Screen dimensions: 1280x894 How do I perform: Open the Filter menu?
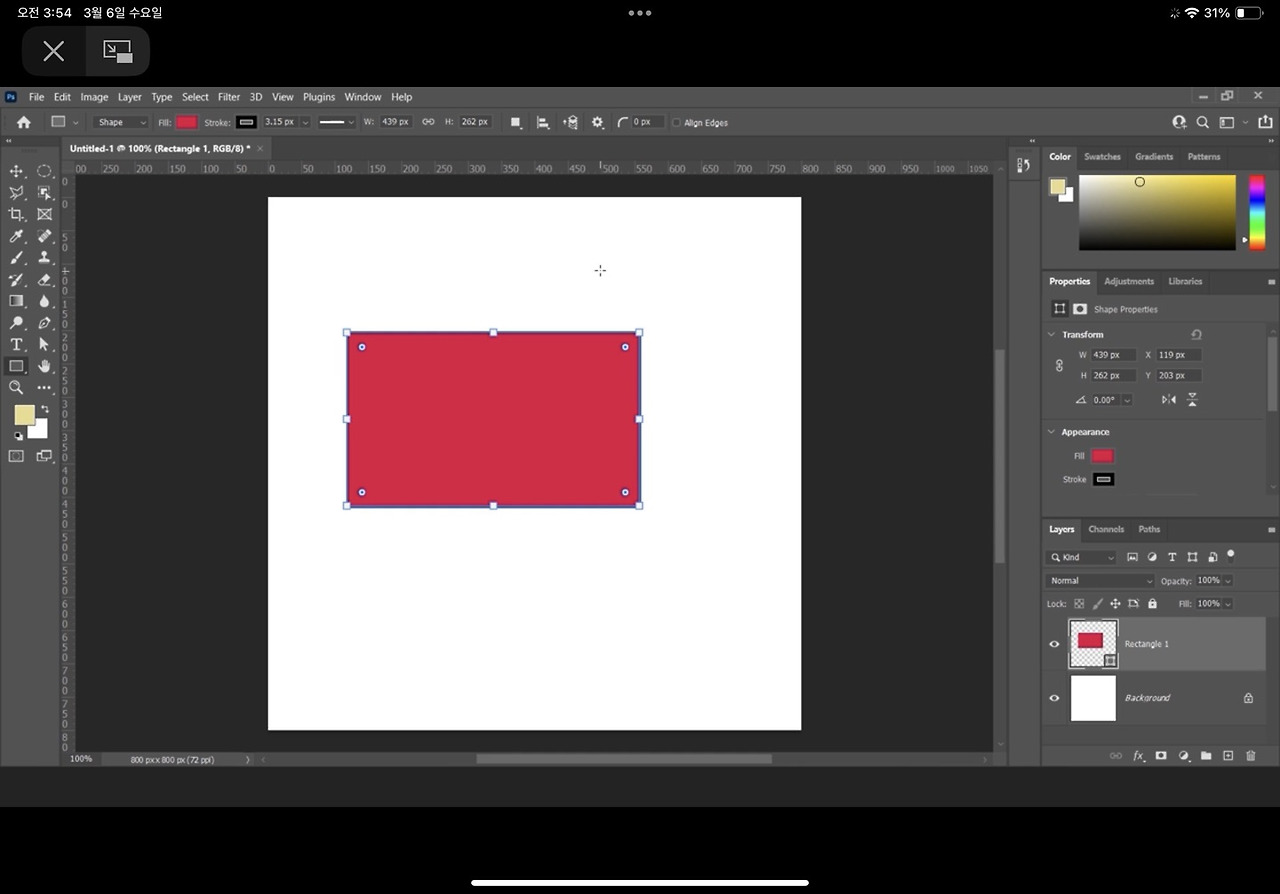229,97
